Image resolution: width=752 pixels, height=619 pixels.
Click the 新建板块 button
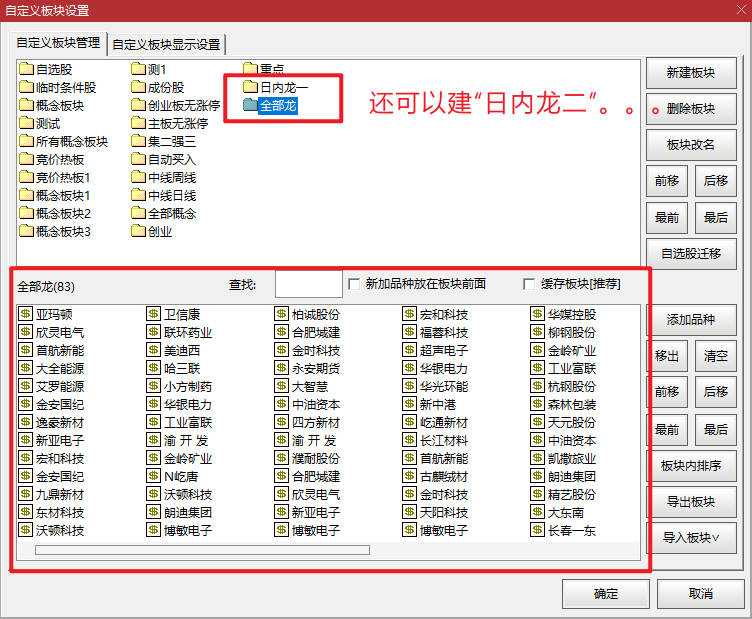pos(691,73)
